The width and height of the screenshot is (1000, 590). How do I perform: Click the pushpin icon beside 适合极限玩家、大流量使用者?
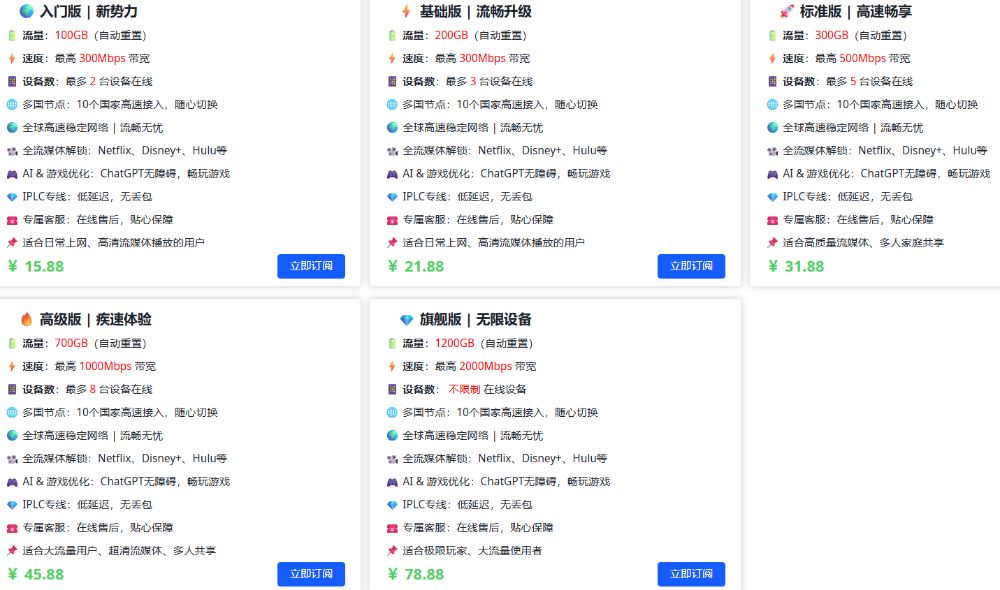pos(392,551)
